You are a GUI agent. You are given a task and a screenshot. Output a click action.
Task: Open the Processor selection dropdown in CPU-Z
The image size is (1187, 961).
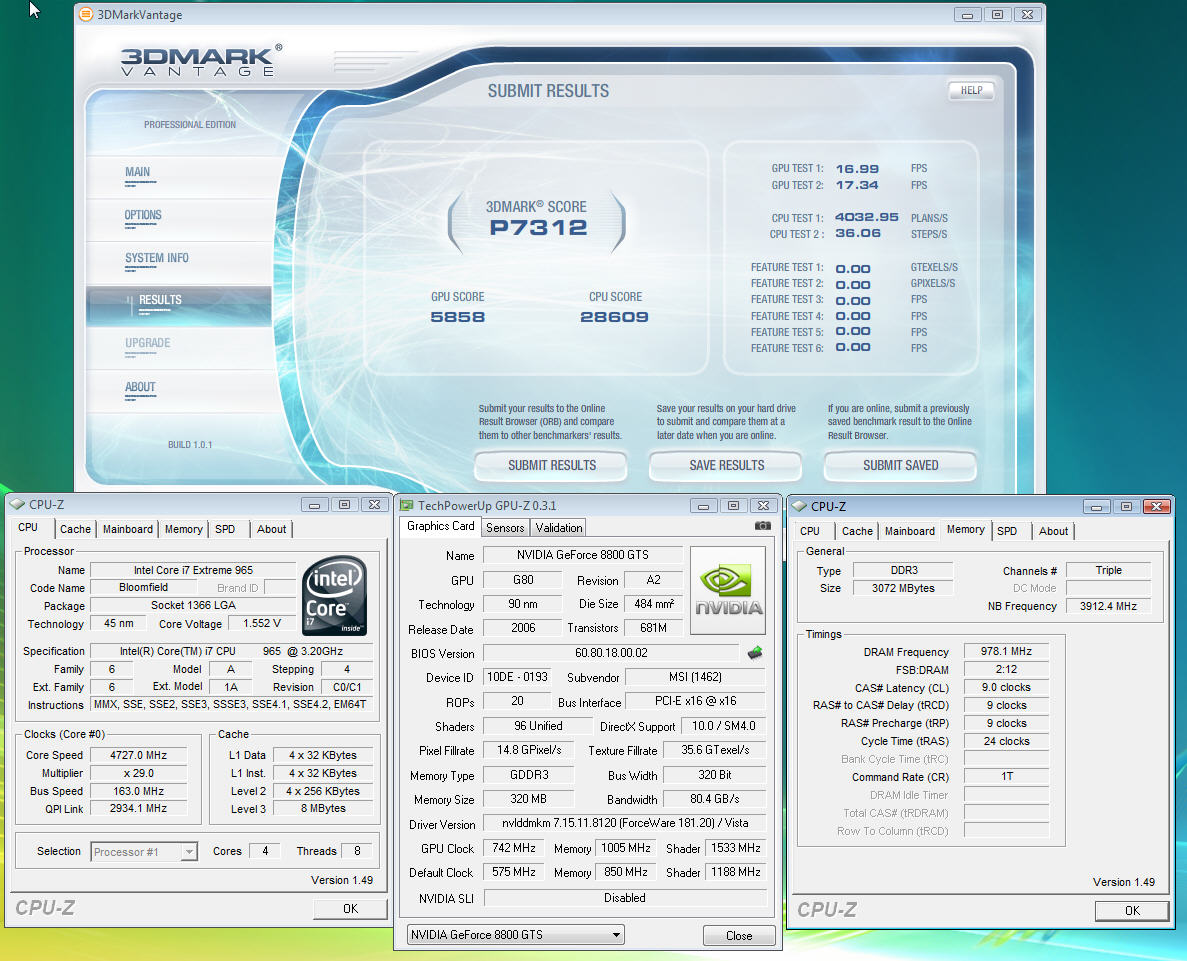point(188,852)
